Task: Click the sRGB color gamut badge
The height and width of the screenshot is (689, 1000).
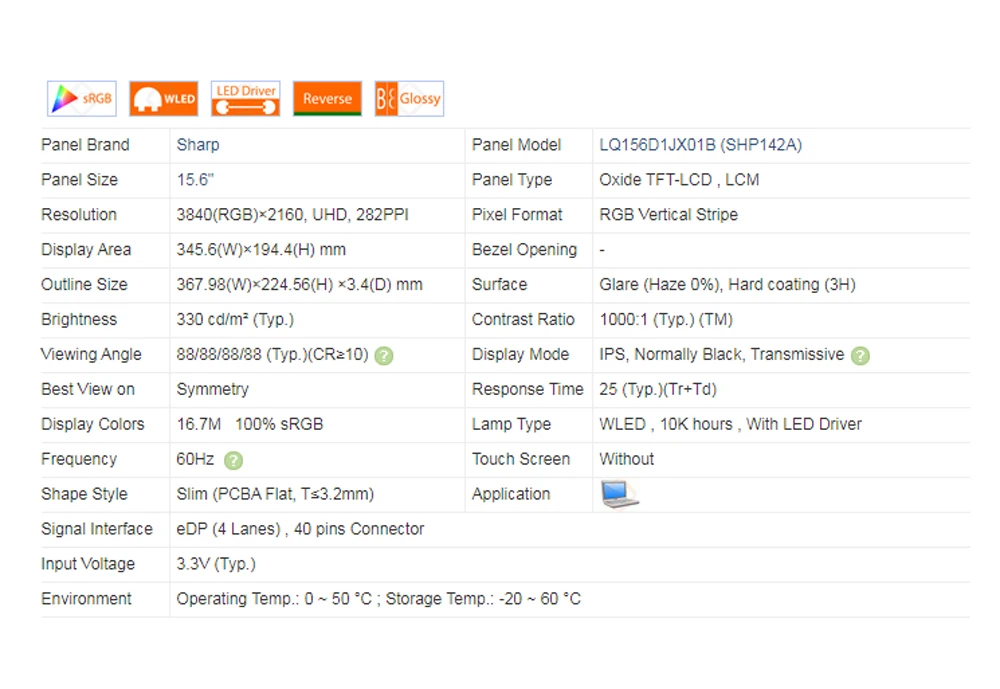Action: tap(82, 99)
